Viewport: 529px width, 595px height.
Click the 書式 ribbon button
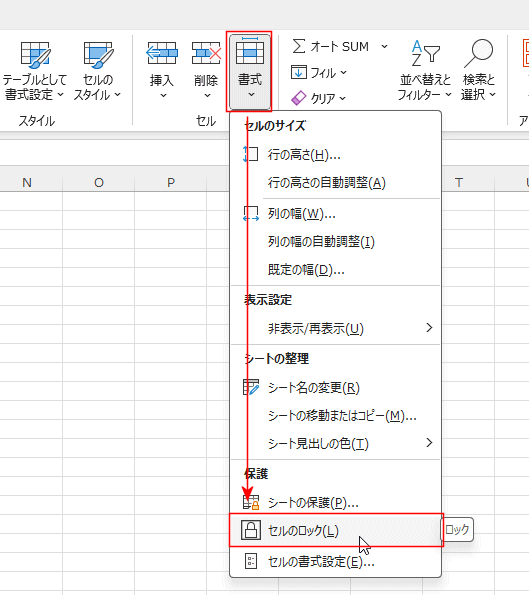(249, 71)
